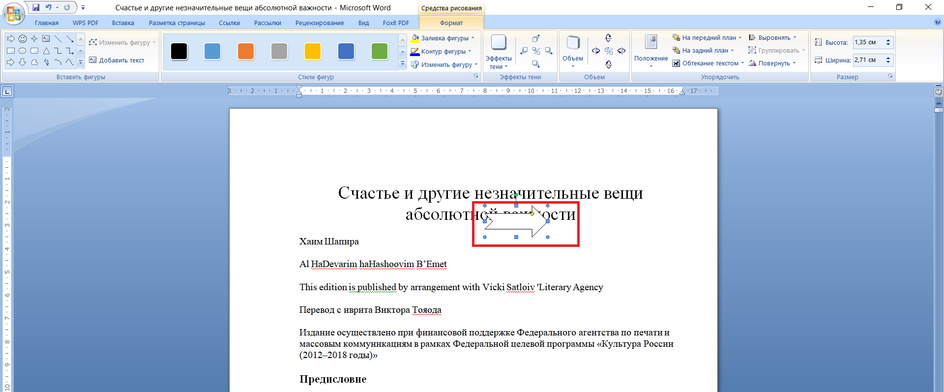Pick the cloud shape from the gallery
The image size is (944, 392).
34,62
